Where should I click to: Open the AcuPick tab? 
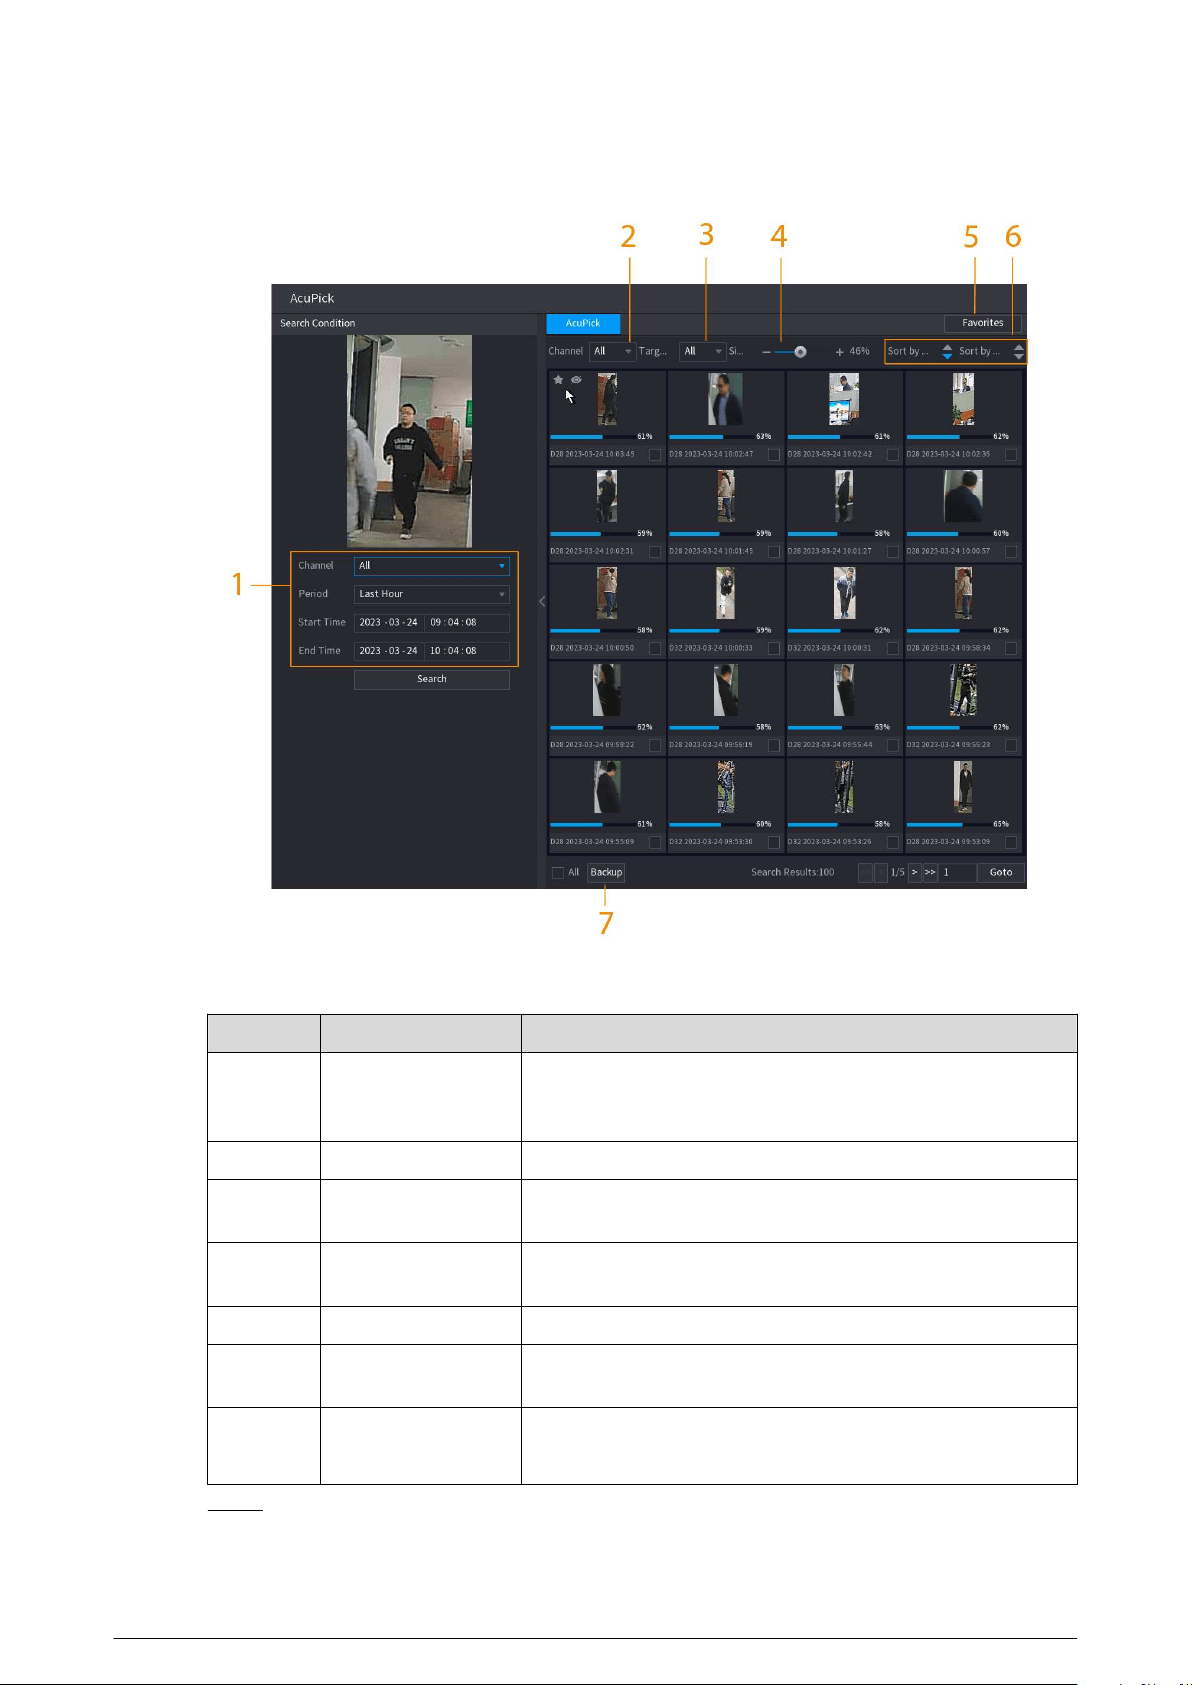tap(583, 323)
